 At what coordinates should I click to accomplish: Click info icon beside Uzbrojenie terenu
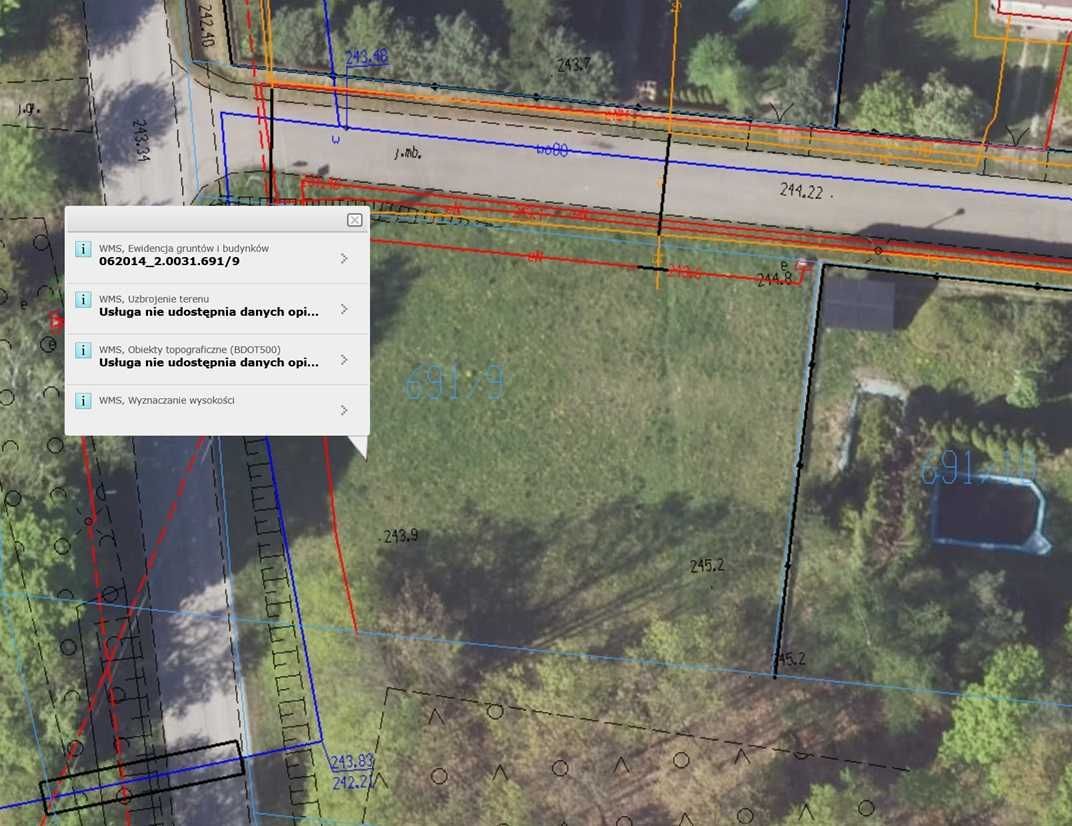tap(83, 299)
